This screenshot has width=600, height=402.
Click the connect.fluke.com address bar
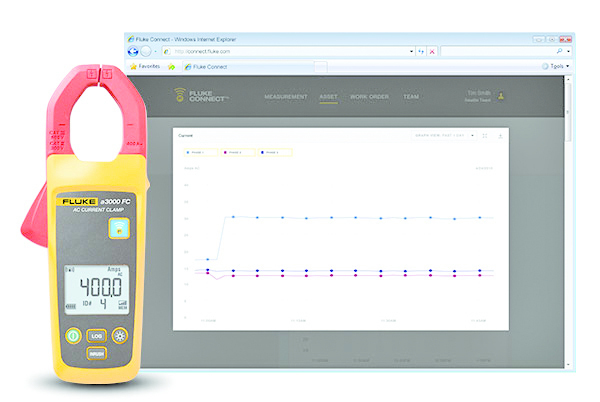click(285, 51)
